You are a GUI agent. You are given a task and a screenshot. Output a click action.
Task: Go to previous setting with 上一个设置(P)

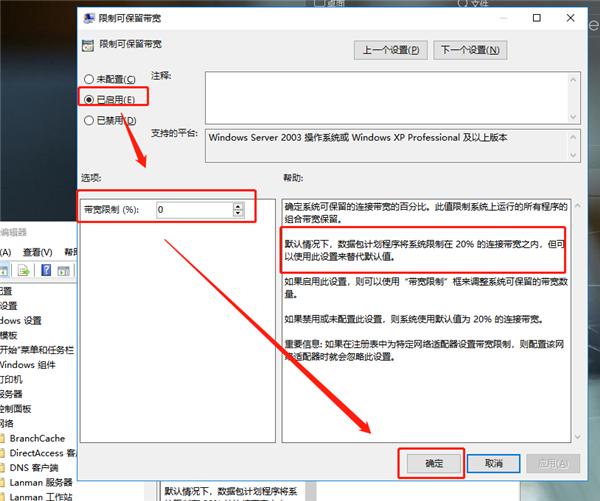[x=391, y=50]
